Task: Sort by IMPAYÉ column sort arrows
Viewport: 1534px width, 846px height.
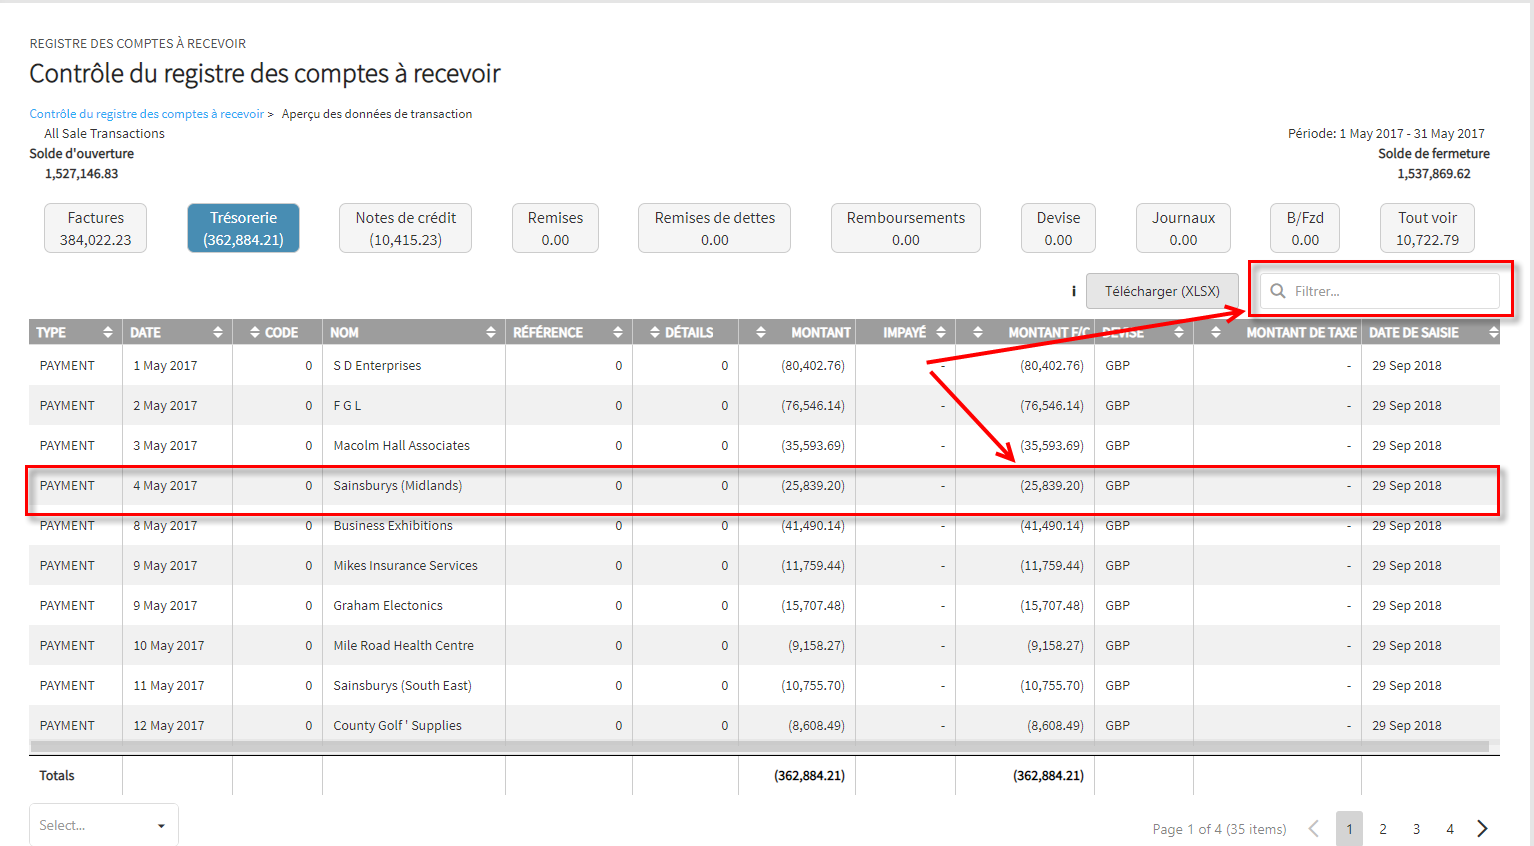Action: click(941, 332)
